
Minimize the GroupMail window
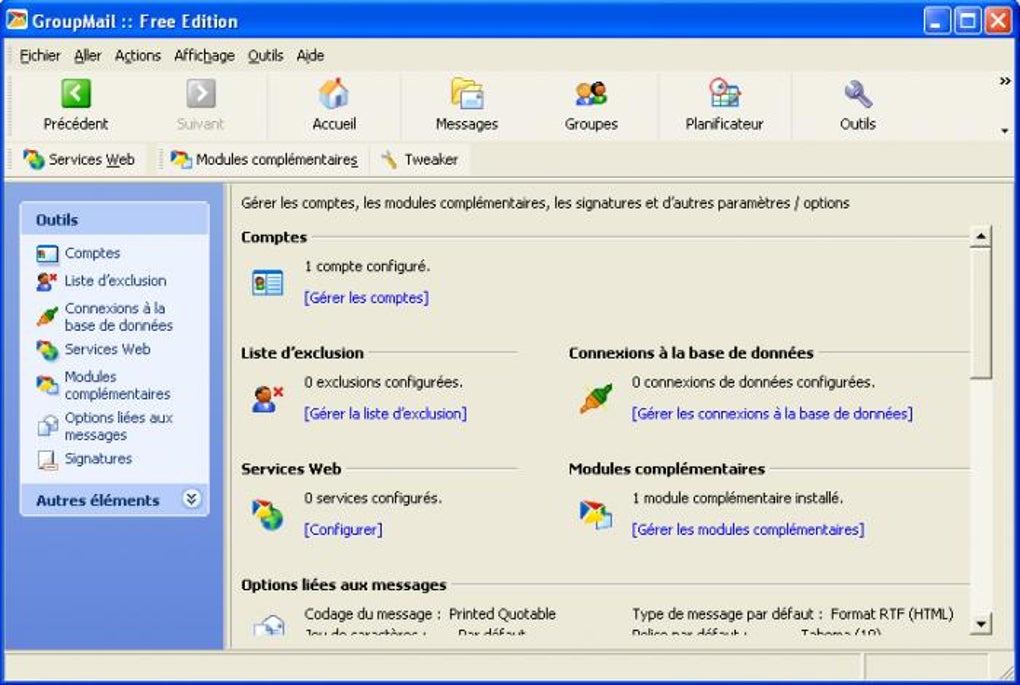[x=936, y=21]
